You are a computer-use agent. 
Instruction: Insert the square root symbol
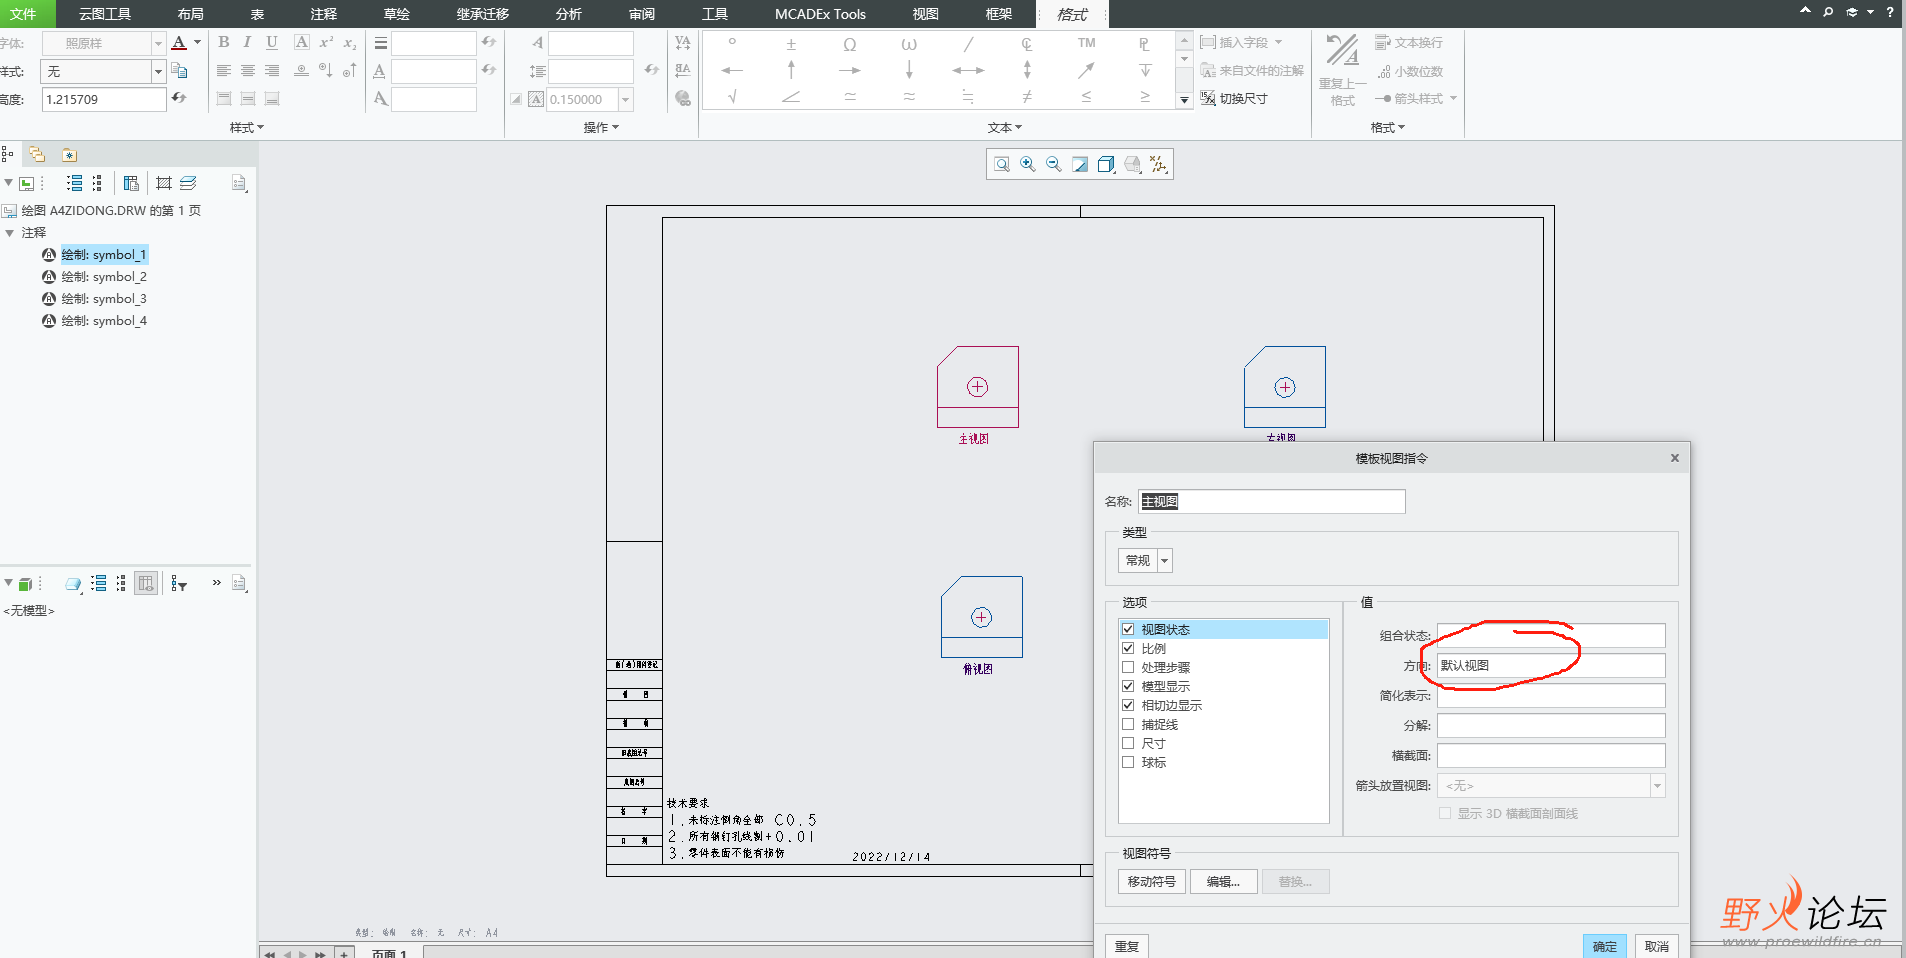pyautogui.click(x=732, y=97)
